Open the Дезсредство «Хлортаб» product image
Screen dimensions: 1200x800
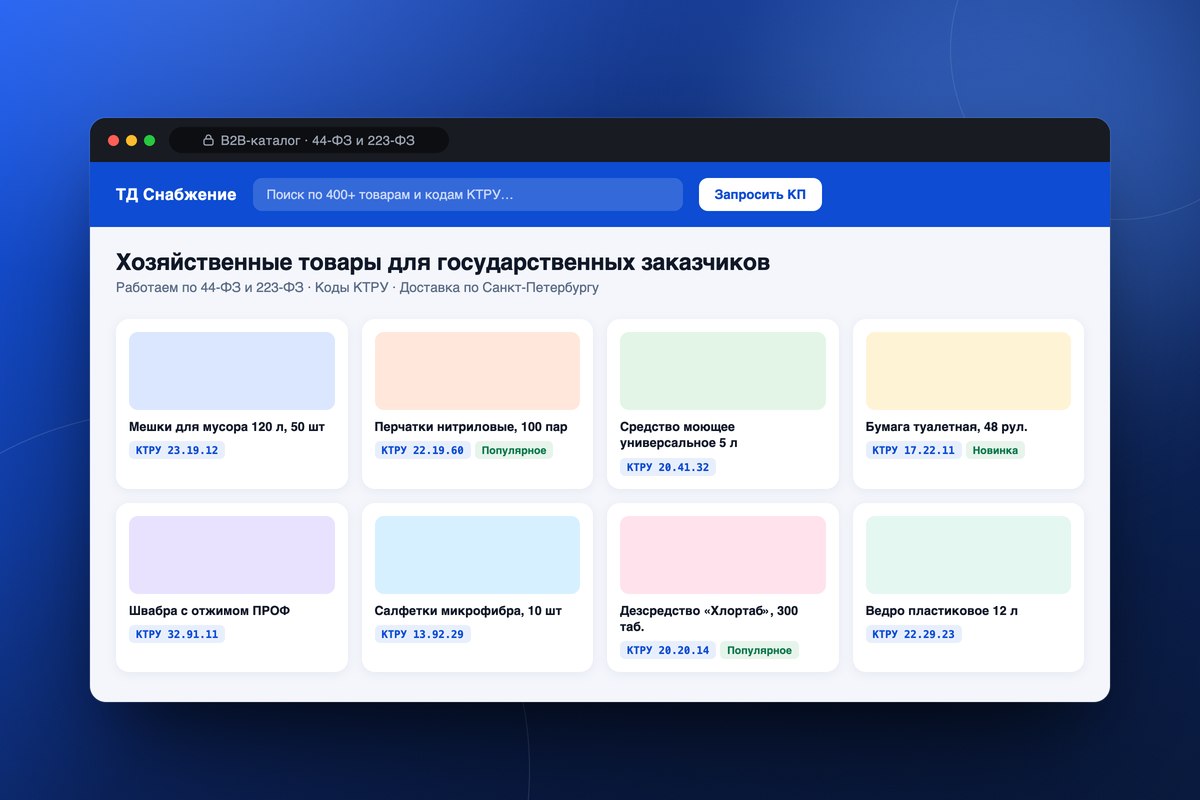[723, 555]
